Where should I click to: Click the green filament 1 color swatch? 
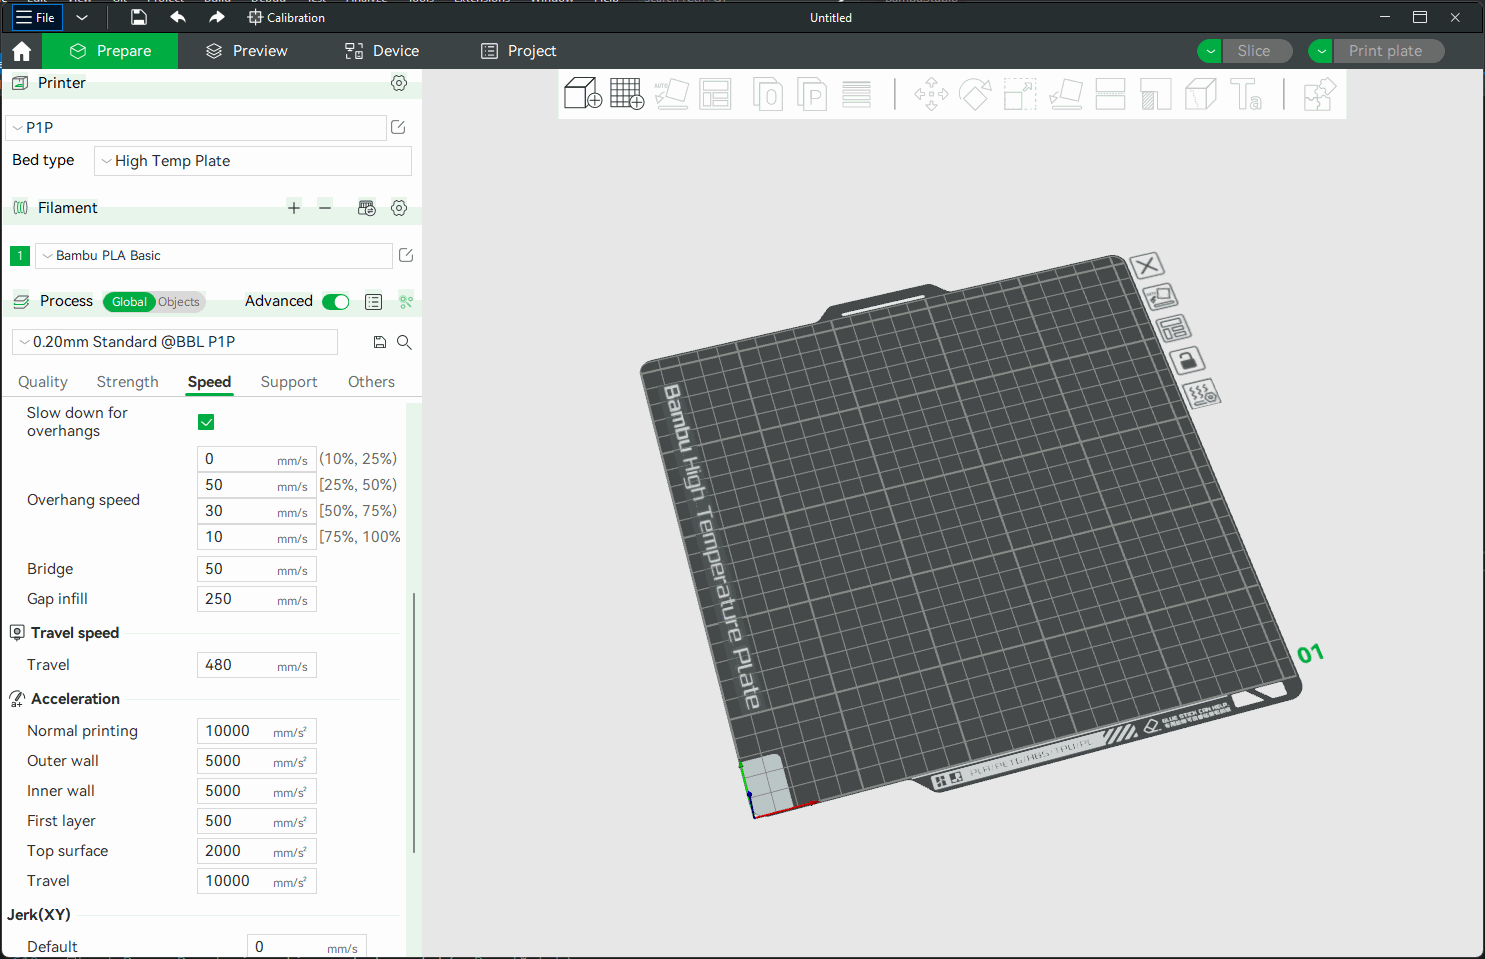pos(20,256)
